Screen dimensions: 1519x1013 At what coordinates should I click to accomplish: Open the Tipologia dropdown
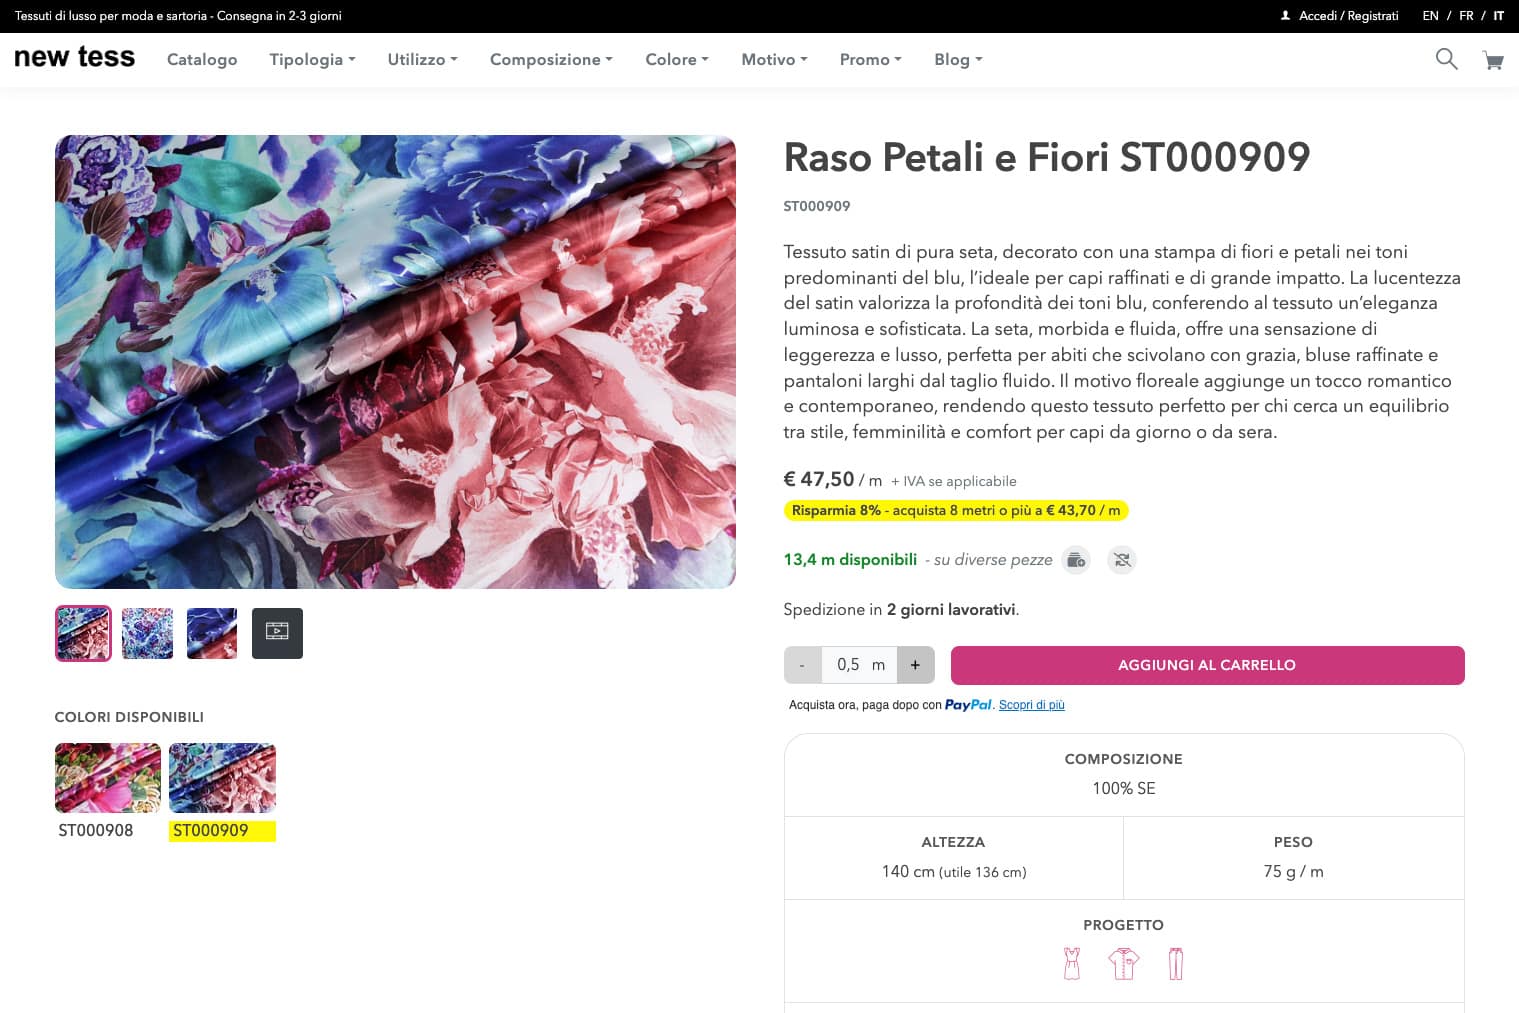click(311, 60)
